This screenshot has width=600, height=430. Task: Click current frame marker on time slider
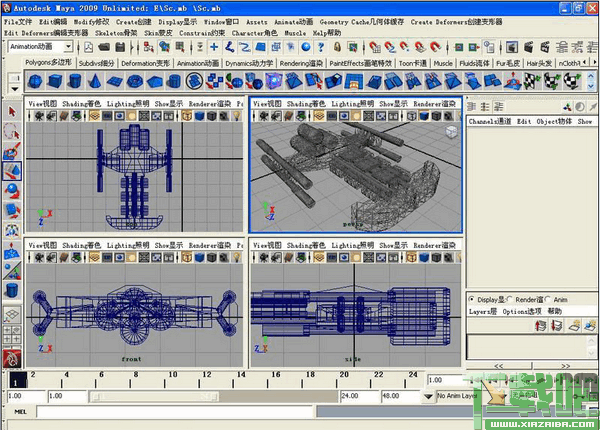(x=18, y=380)
